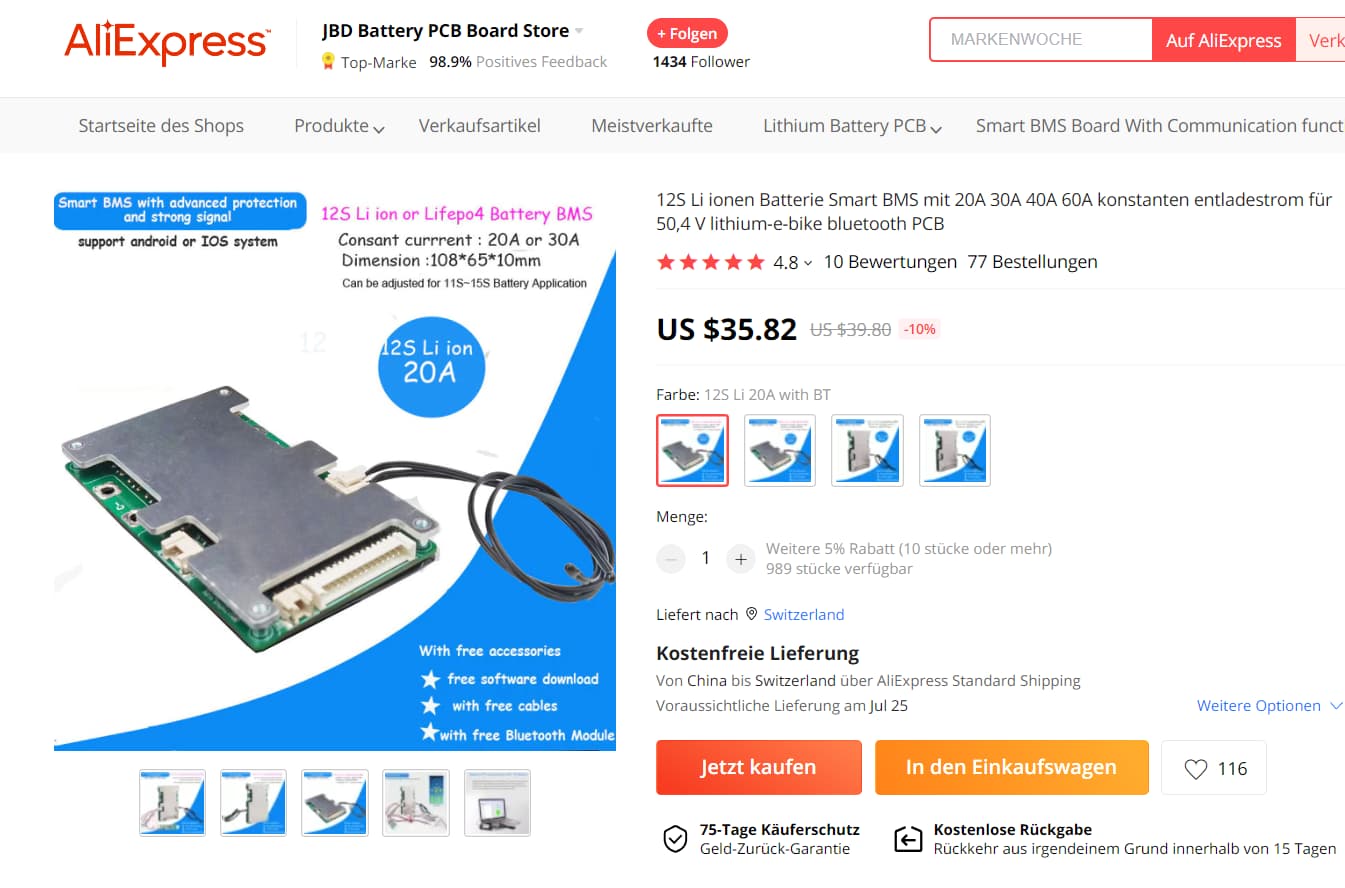This screenshot has height=888, width=1345.
Task: Click the AliExpress logo
Action: (167, 43)
